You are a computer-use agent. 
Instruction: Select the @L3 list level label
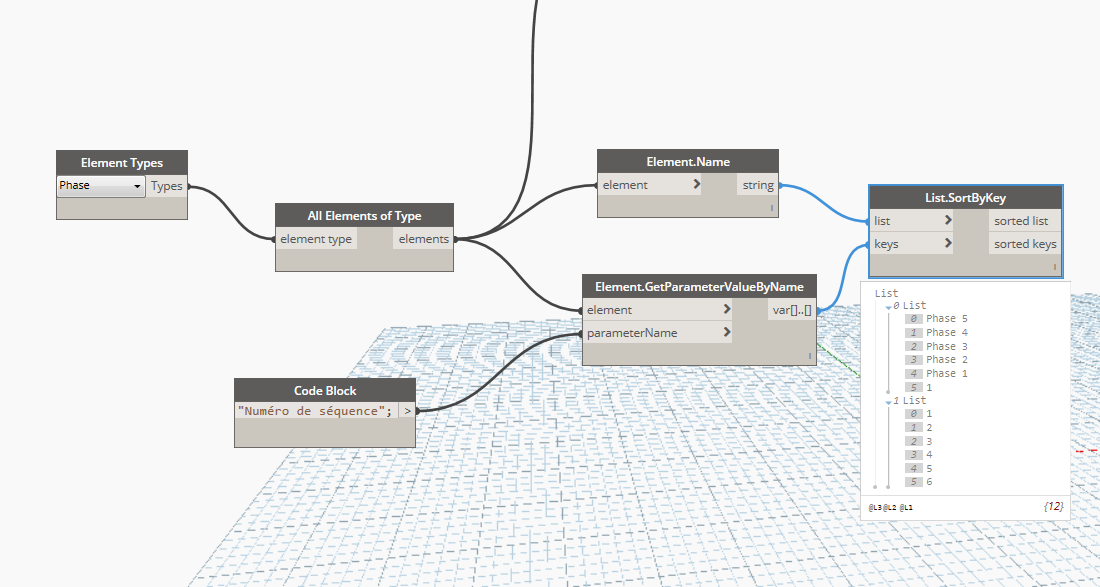[x=875, y=508]
